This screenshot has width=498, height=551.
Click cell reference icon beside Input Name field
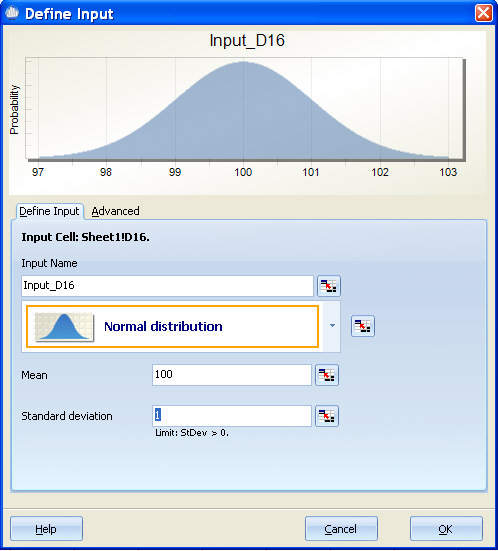point(329,286)
